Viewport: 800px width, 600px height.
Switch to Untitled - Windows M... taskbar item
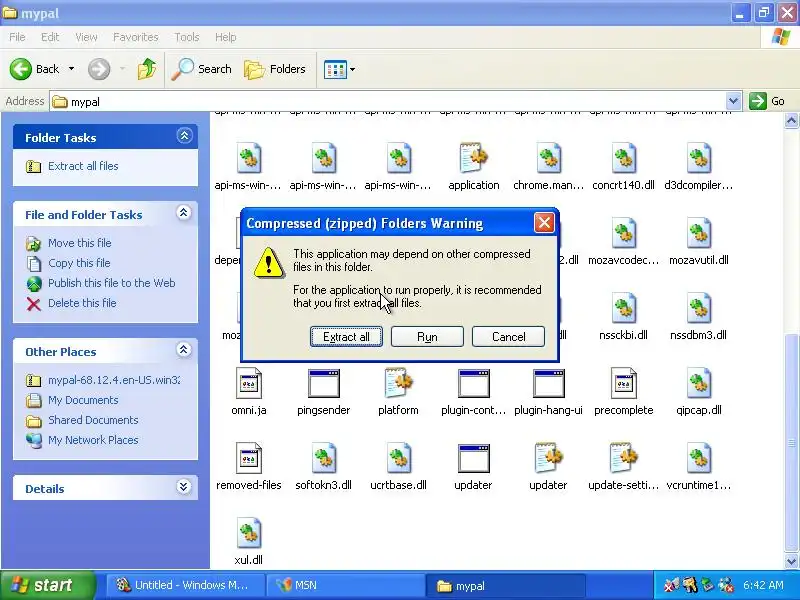click(x=186, y=585)
